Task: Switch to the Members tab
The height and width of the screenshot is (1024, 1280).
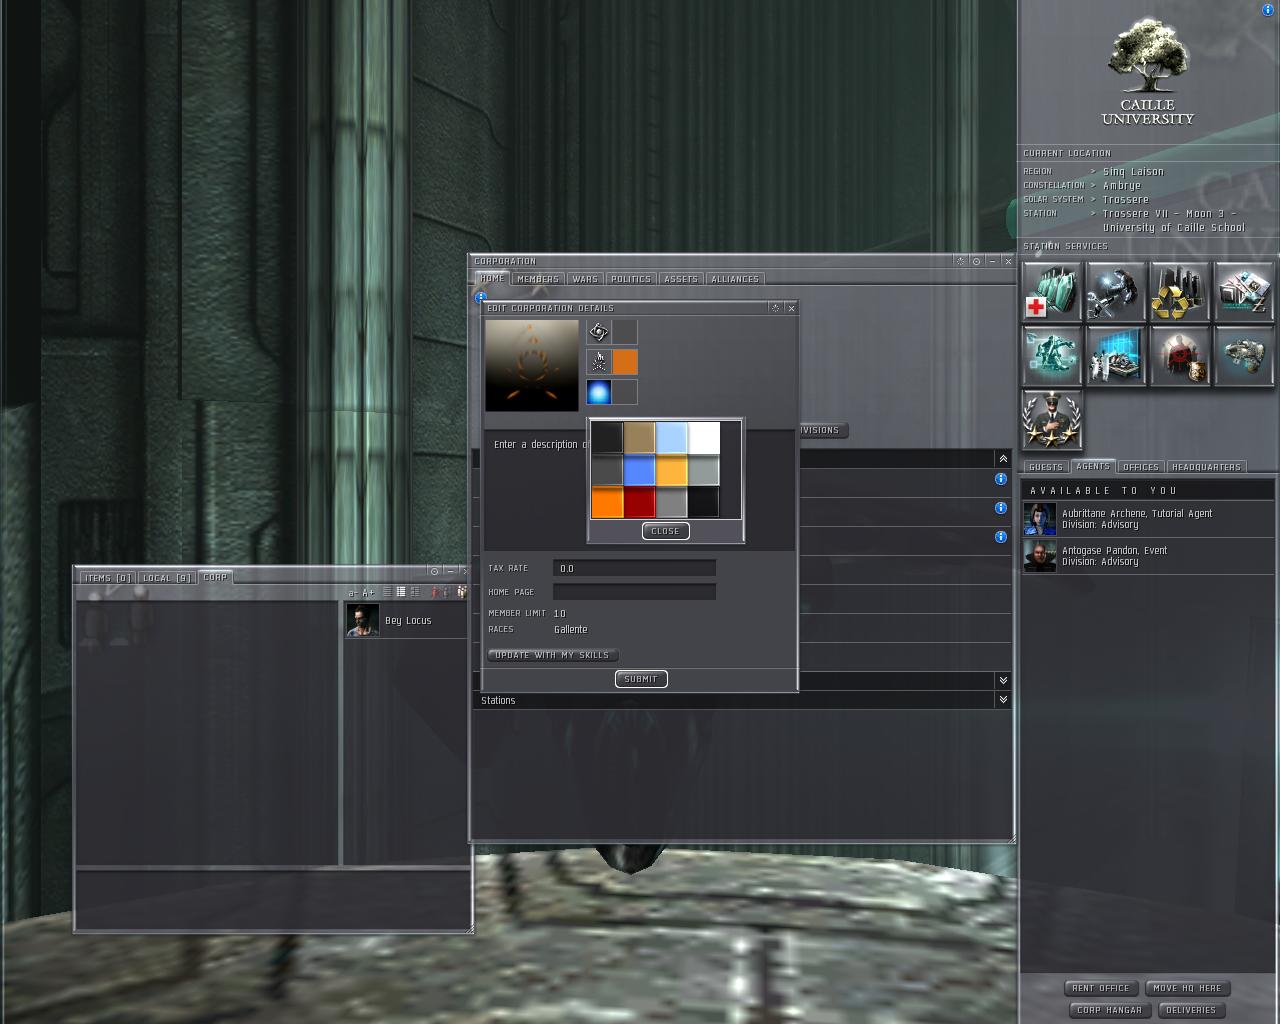Action: pos(538,279)
